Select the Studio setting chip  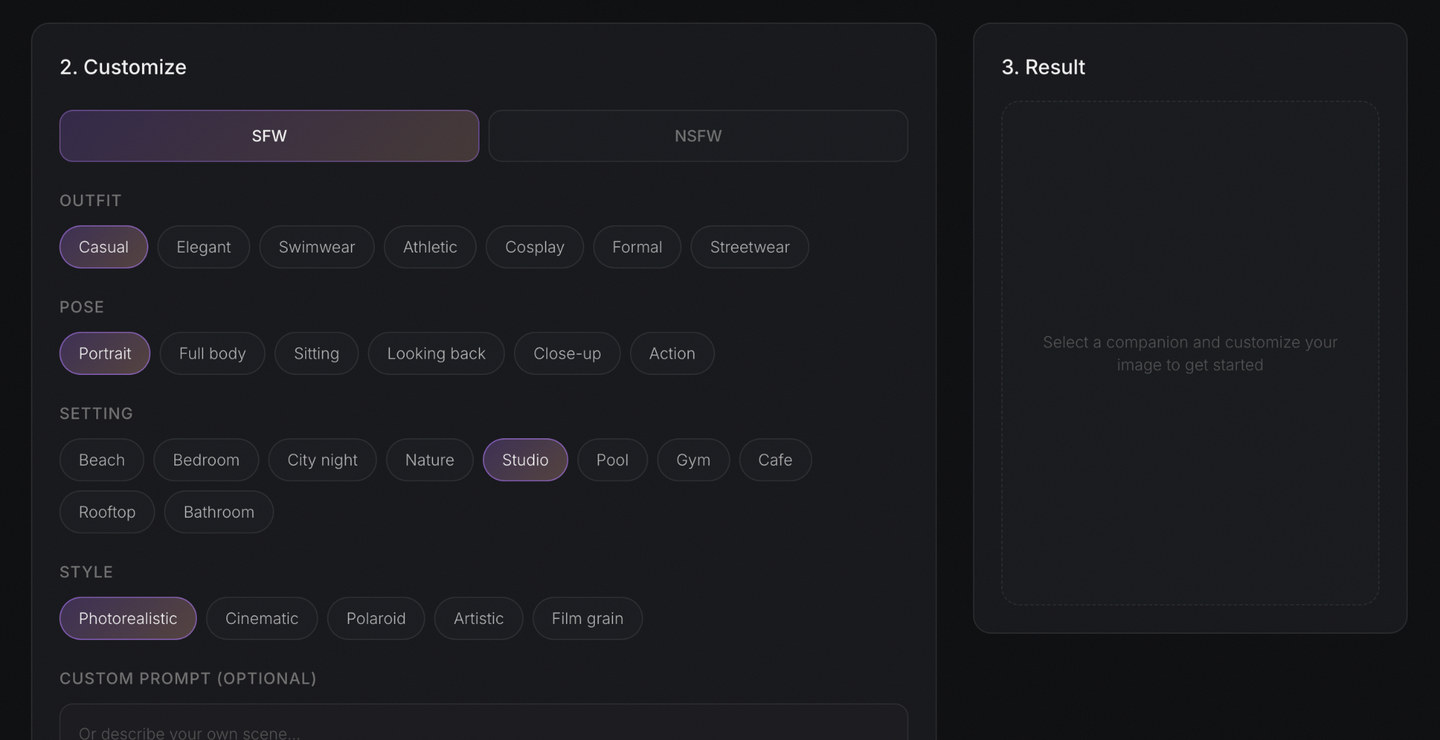coord(525,460)
